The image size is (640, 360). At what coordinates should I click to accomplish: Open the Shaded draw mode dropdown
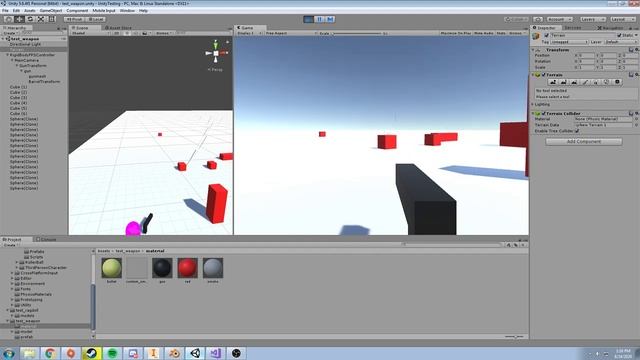[x=91, y=33]
